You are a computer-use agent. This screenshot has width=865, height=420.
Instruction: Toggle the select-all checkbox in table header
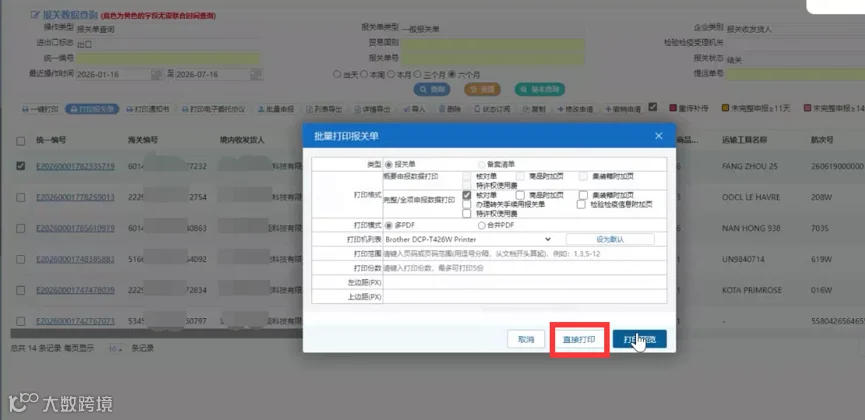pos(20,141)
